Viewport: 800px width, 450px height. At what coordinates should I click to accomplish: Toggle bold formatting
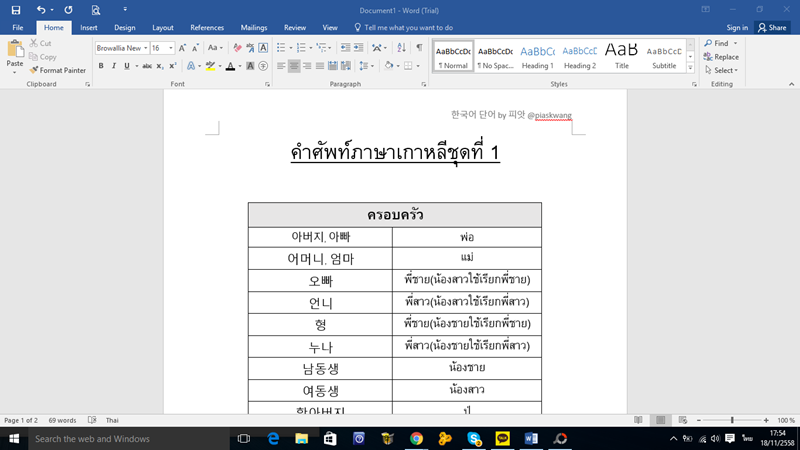tap(101, 66)
